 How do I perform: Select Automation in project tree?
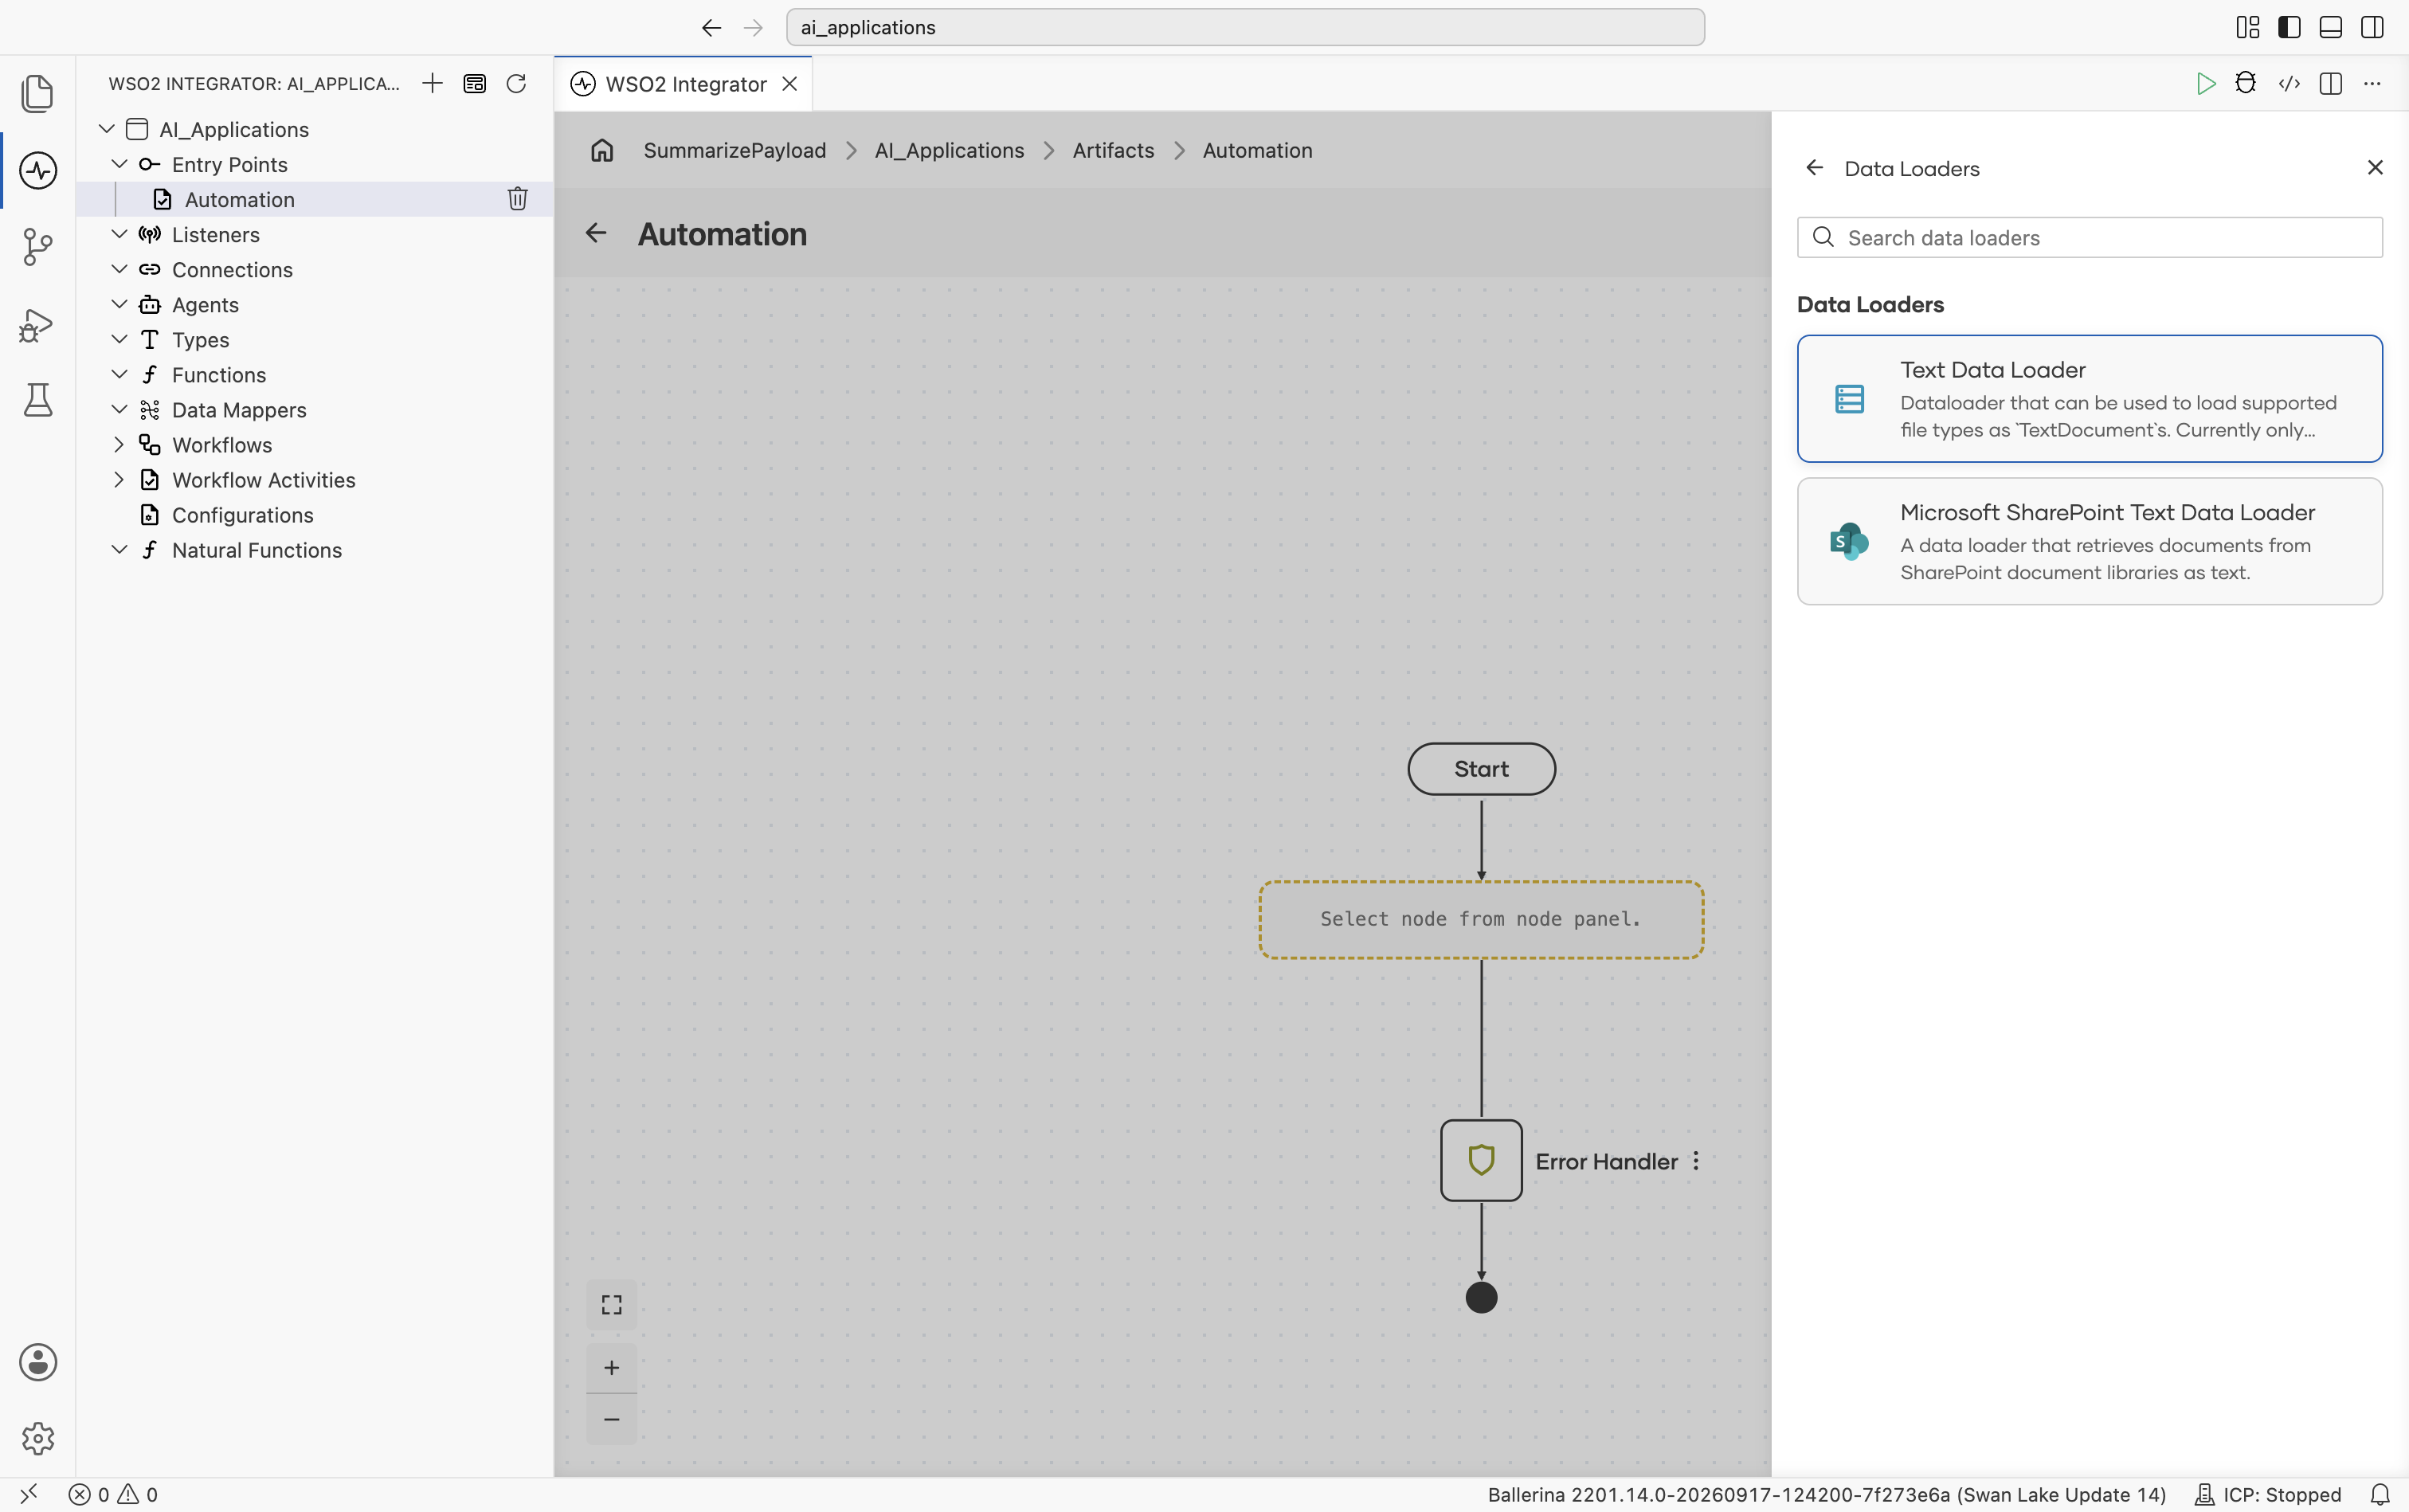click(x=314, y=199)
